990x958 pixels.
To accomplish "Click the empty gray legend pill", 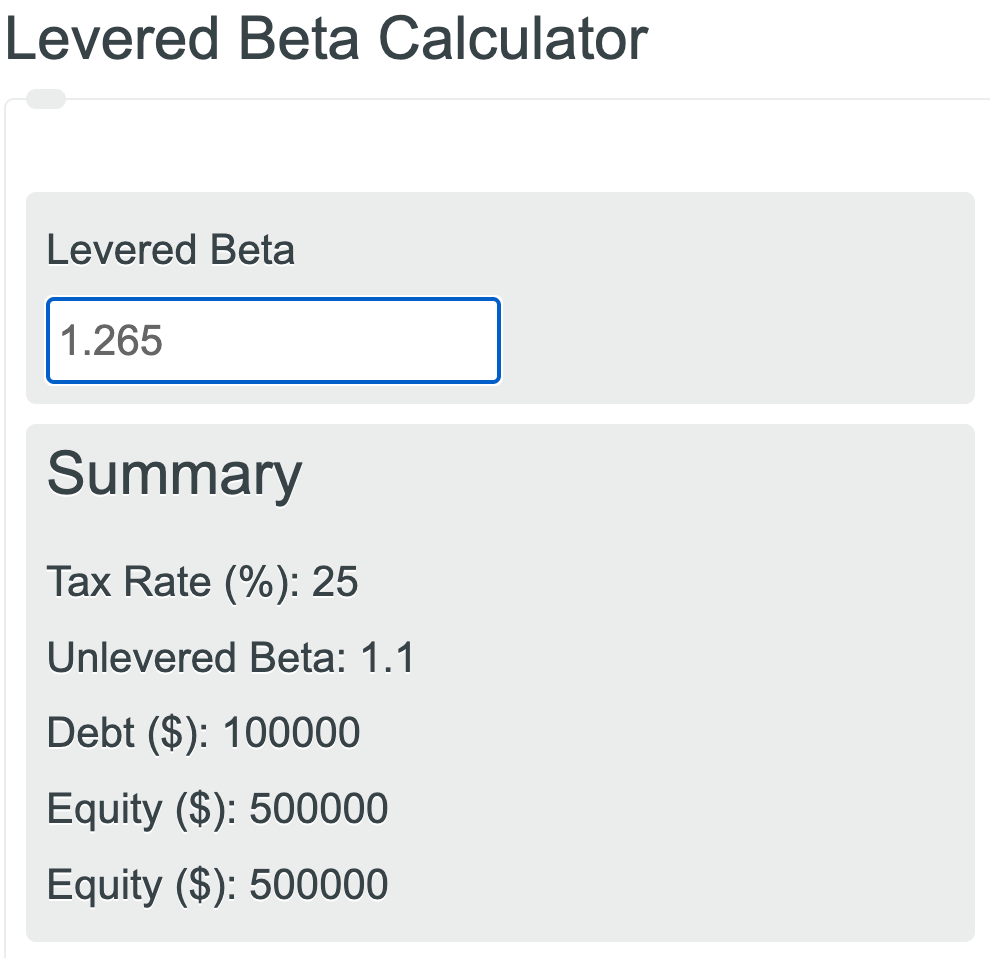I will (x=45, y=99).
